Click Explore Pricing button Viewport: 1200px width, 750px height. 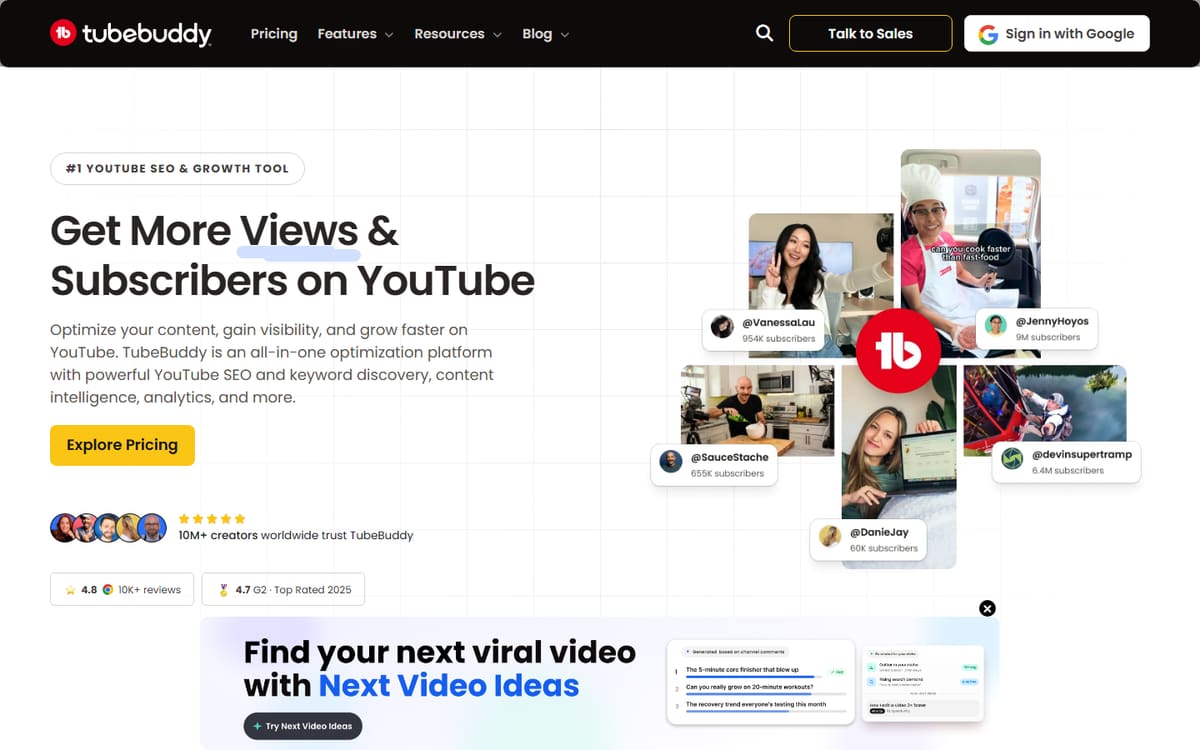[122, 445]
